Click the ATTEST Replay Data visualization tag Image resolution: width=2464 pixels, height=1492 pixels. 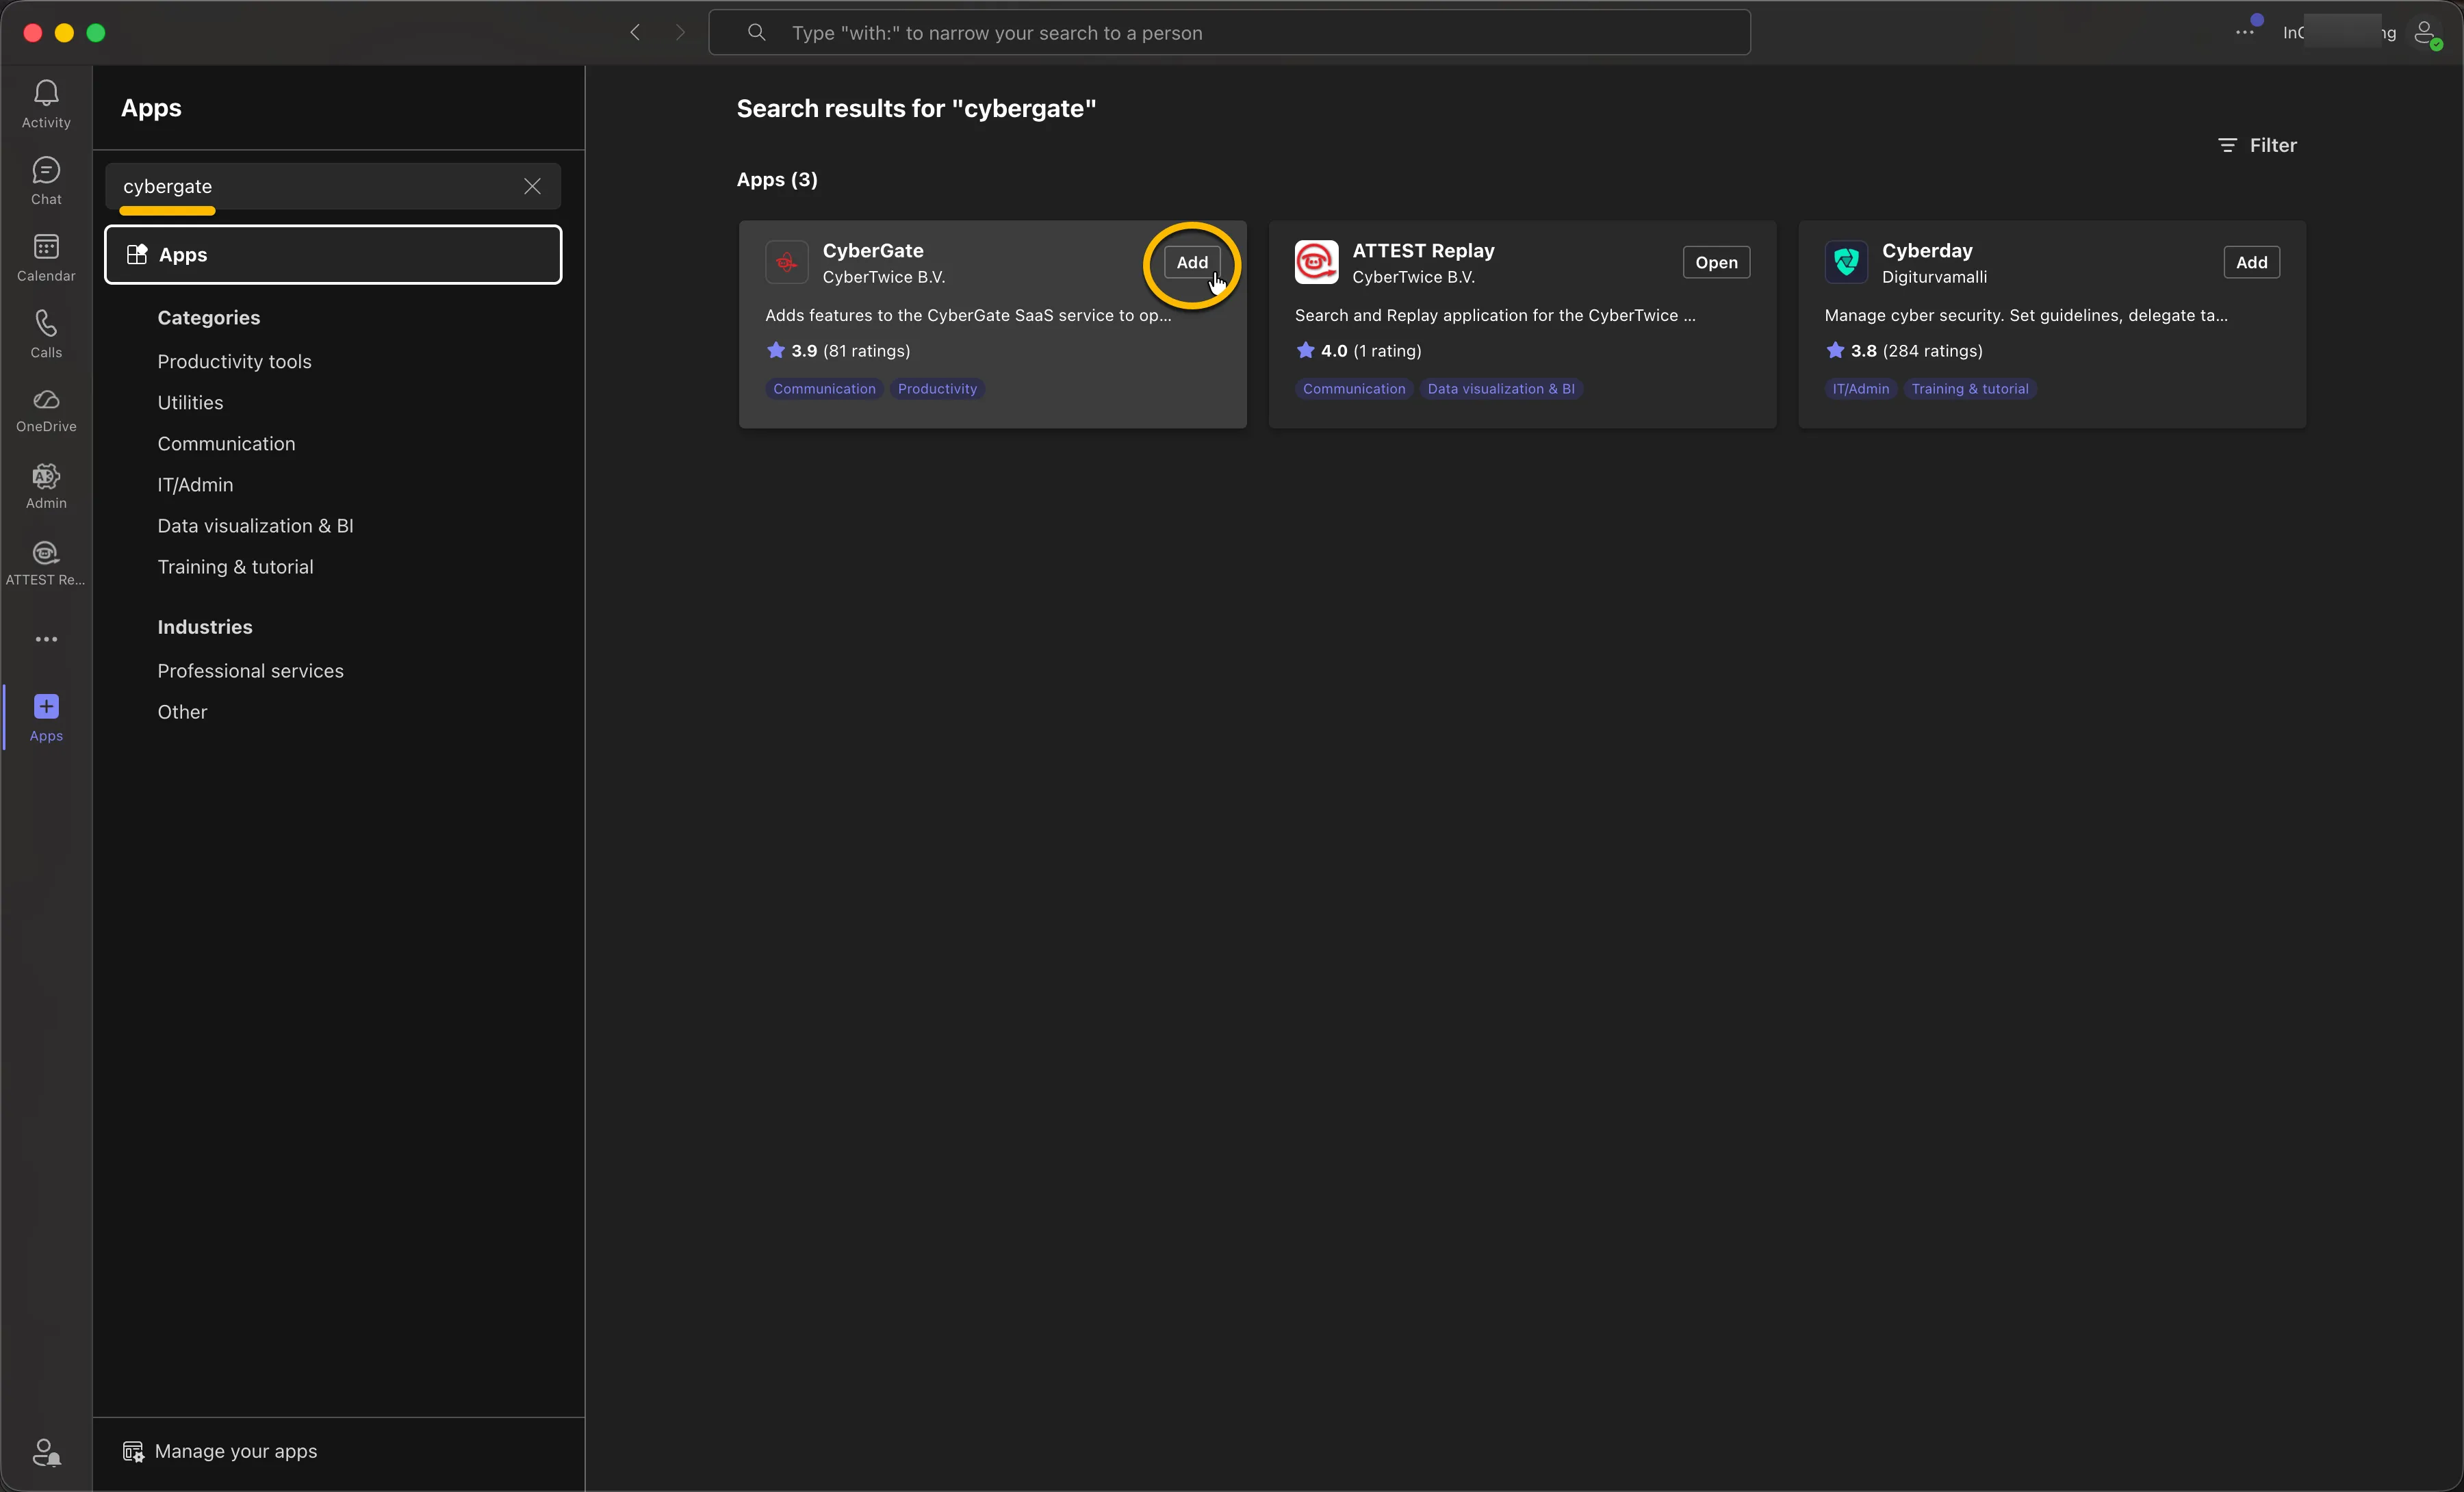click(x=1500, y=388)
